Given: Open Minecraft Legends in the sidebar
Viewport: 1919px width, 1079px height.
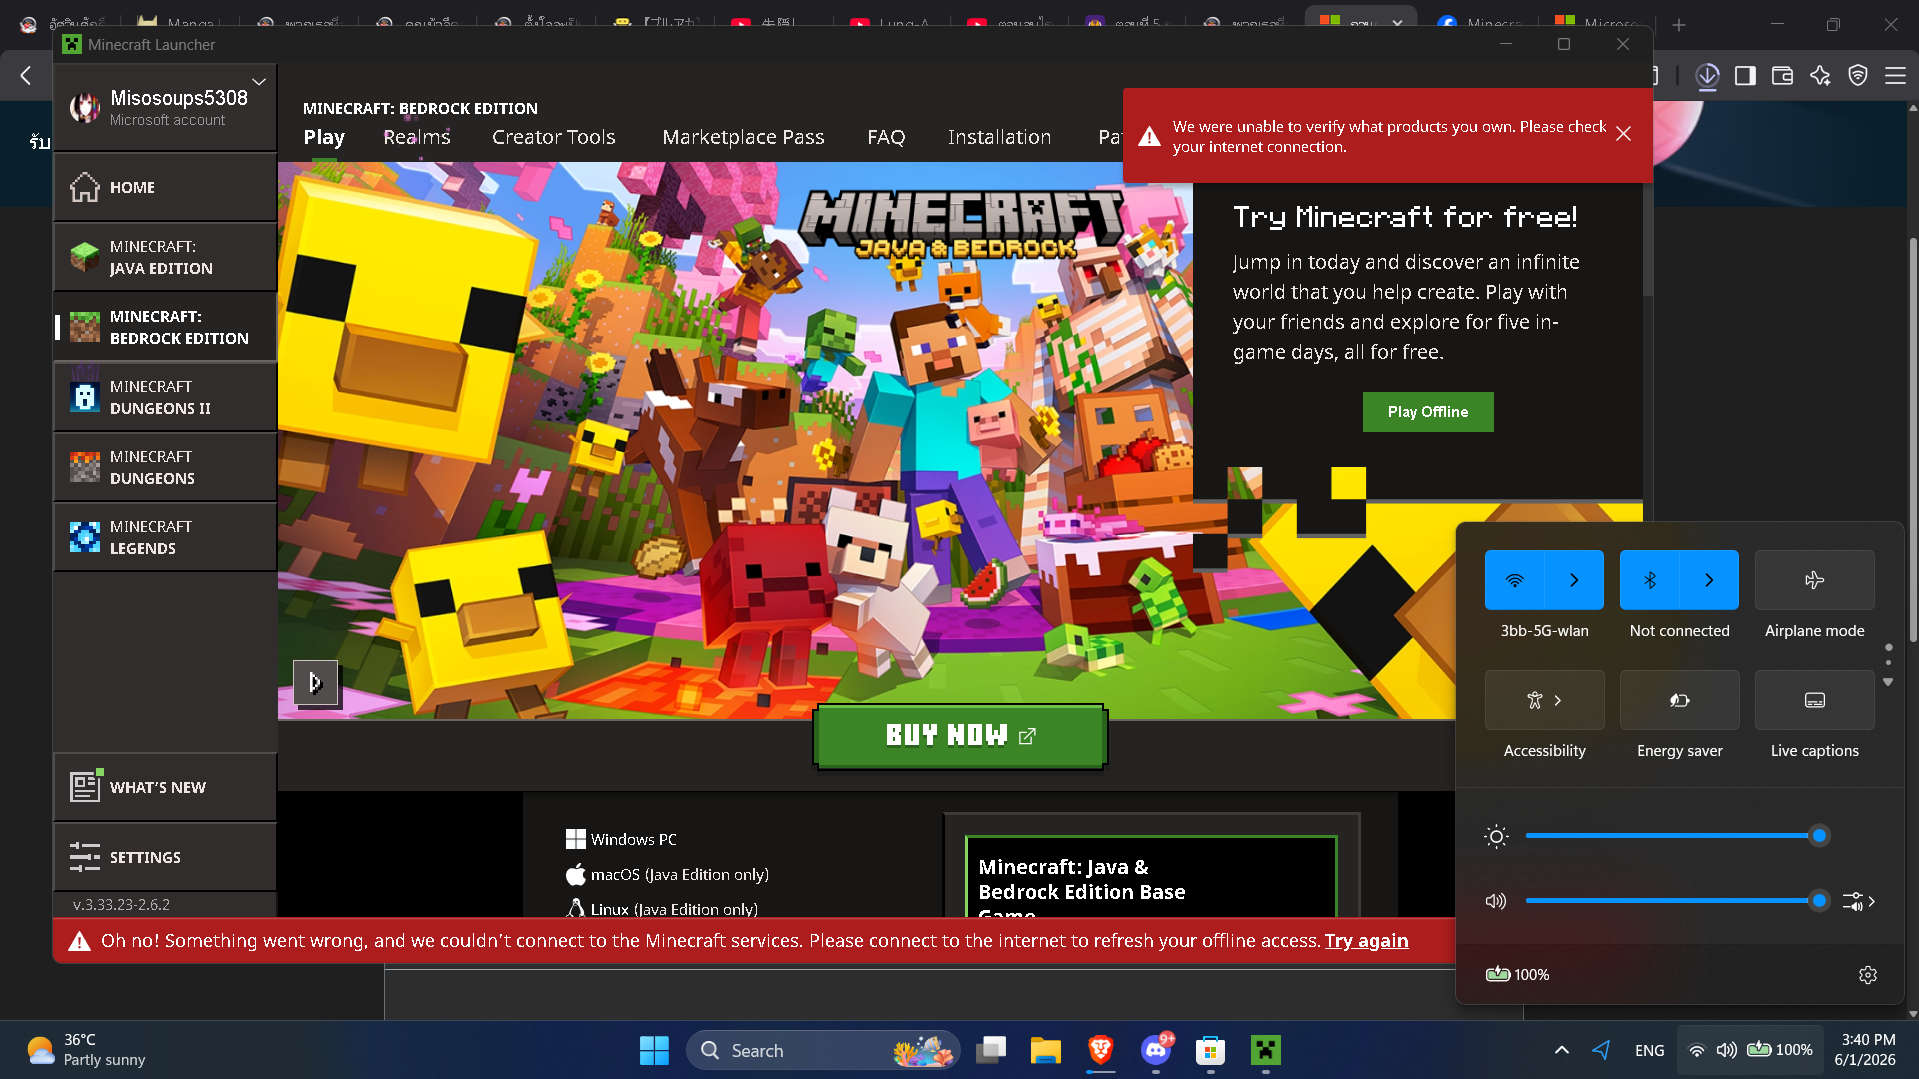Looking at the screenshot, I should 165,537.
